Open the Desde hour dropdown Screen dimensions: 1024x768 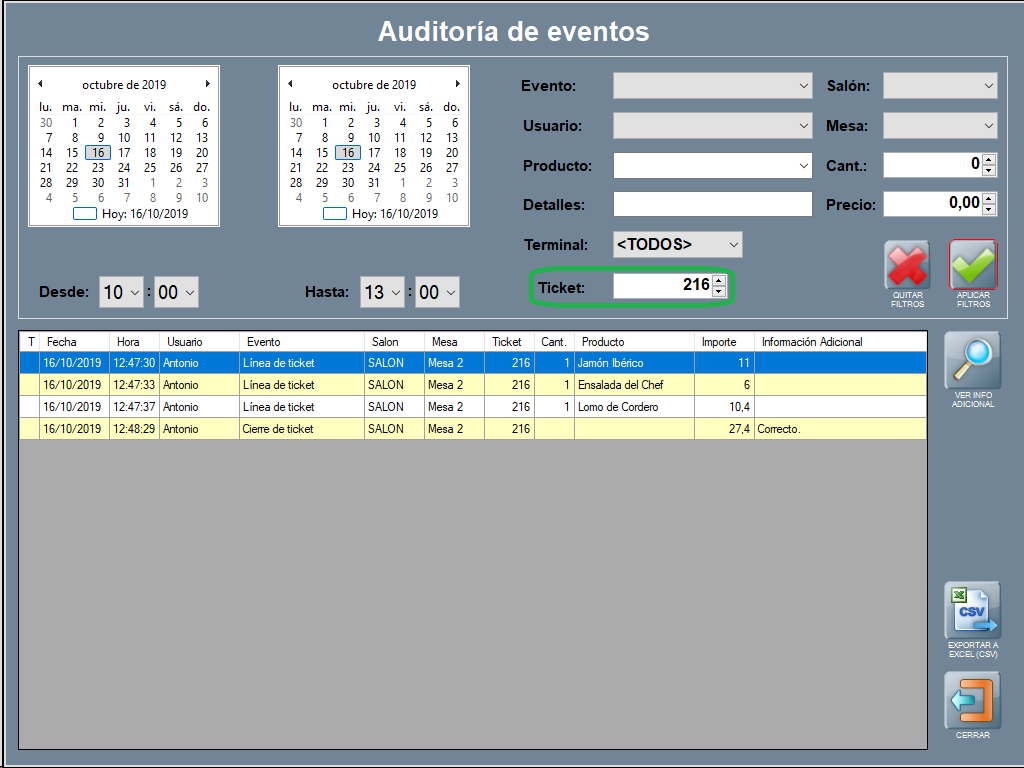135,292
